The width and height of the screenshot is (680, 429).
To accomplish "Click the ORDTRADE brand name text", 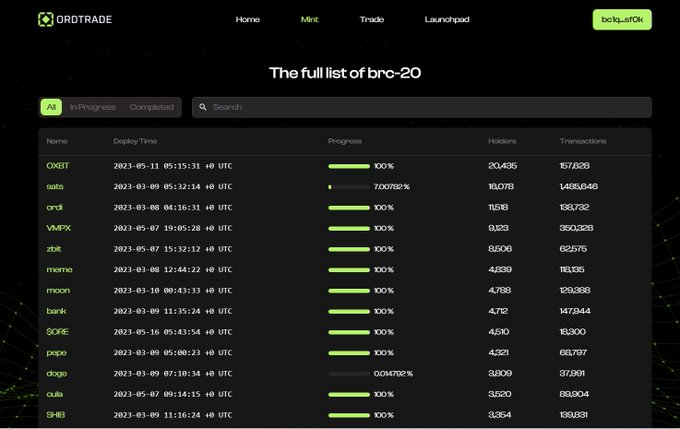I will [x=84, y=20].
